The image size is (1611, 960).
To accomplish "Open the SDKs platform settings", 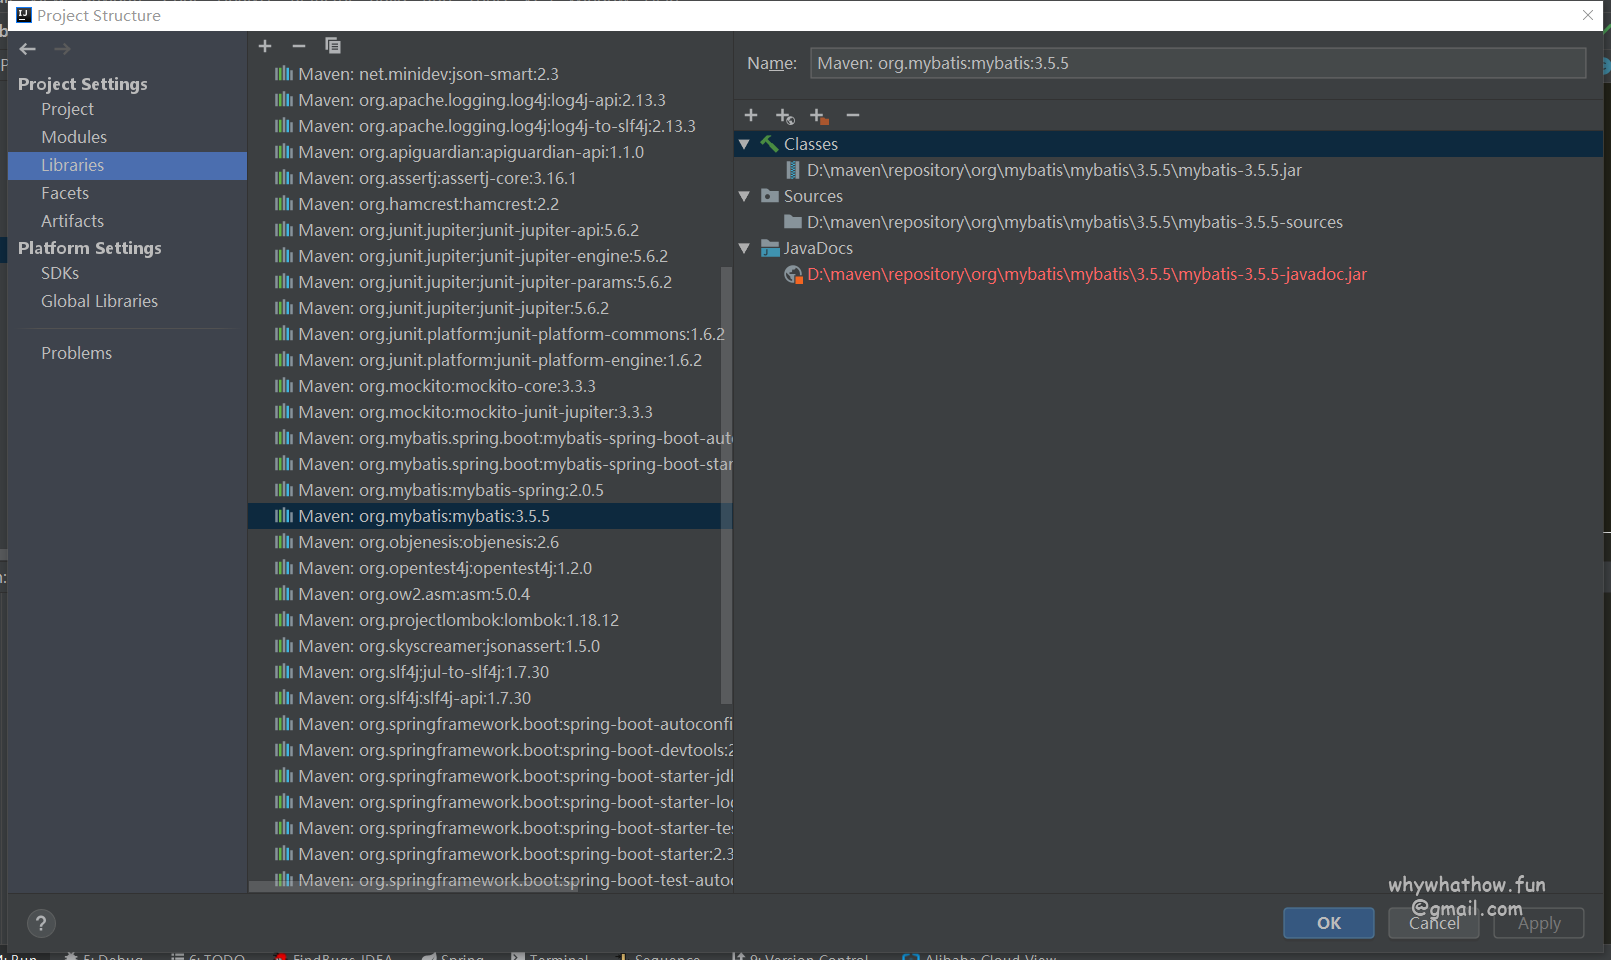I will pyautogui.click(x=60, y=273).
